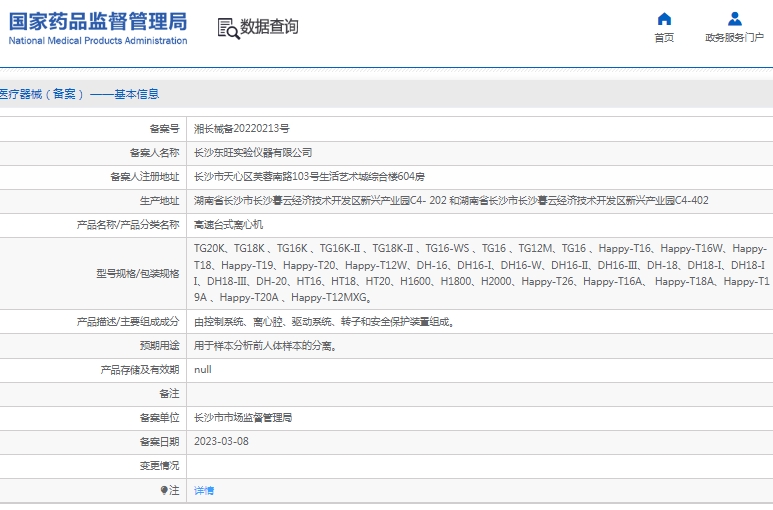Click the 备注 row label
The height and width of the screenshot is (510, 773).
point(170,394)
